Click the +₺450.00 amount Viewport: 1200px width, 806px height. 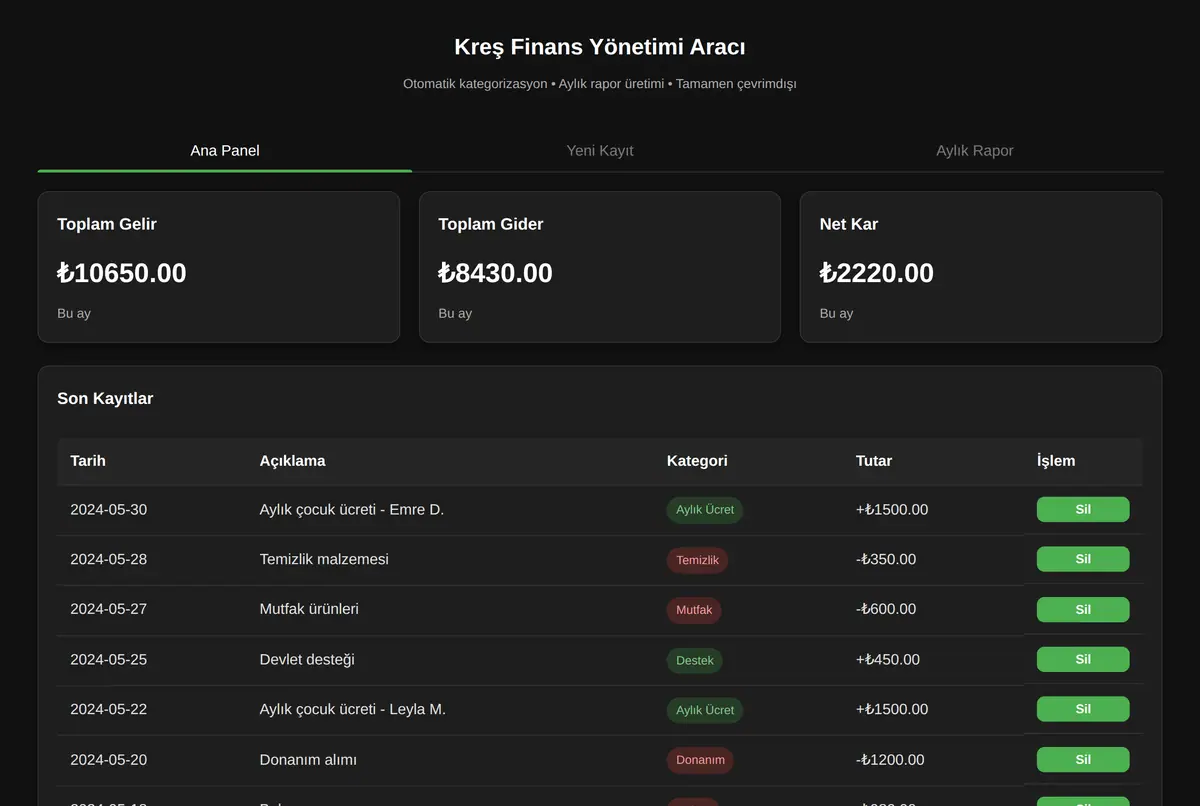click(888, 659)
